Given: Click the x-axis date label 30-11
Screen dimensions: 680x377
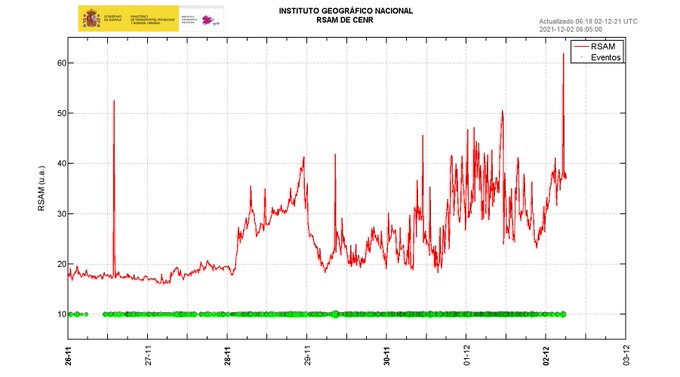Looking at the screenshot, I should (386, 355).
